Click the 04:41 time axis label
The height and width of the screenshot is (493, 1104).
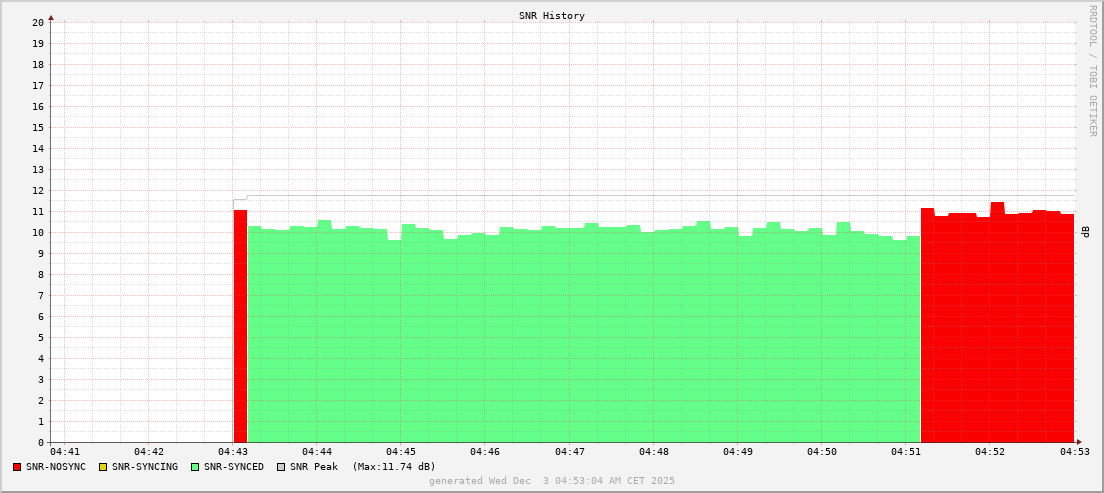(64, 453)
